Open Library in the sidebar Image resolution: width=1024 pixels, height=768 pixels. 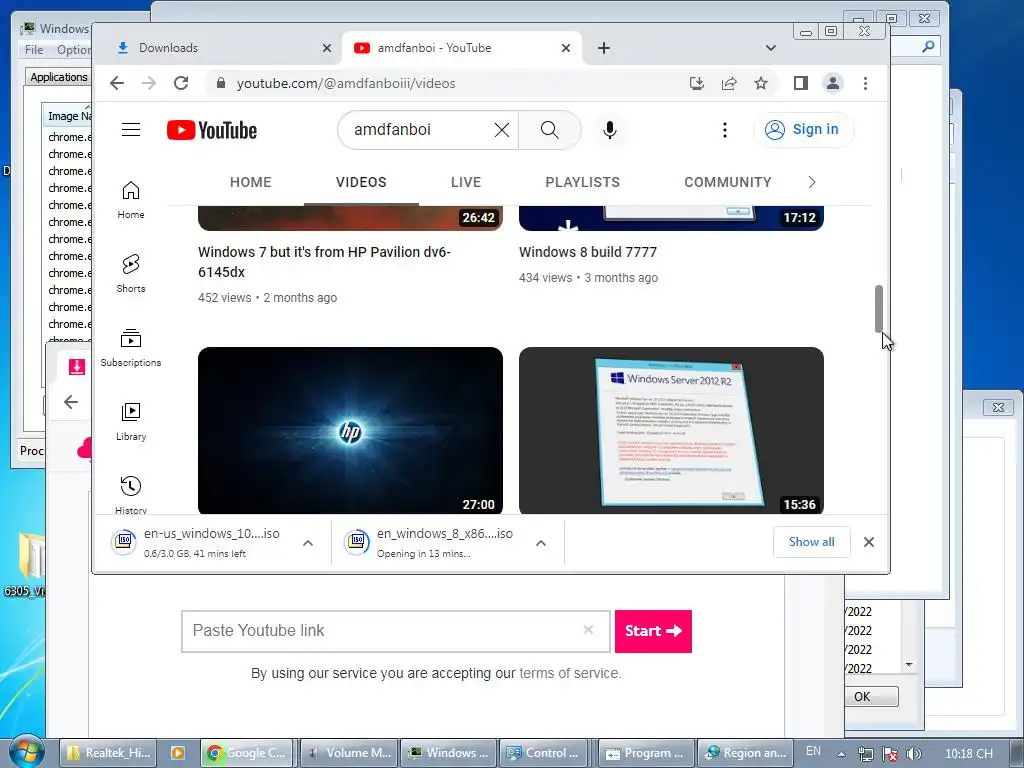131,421
